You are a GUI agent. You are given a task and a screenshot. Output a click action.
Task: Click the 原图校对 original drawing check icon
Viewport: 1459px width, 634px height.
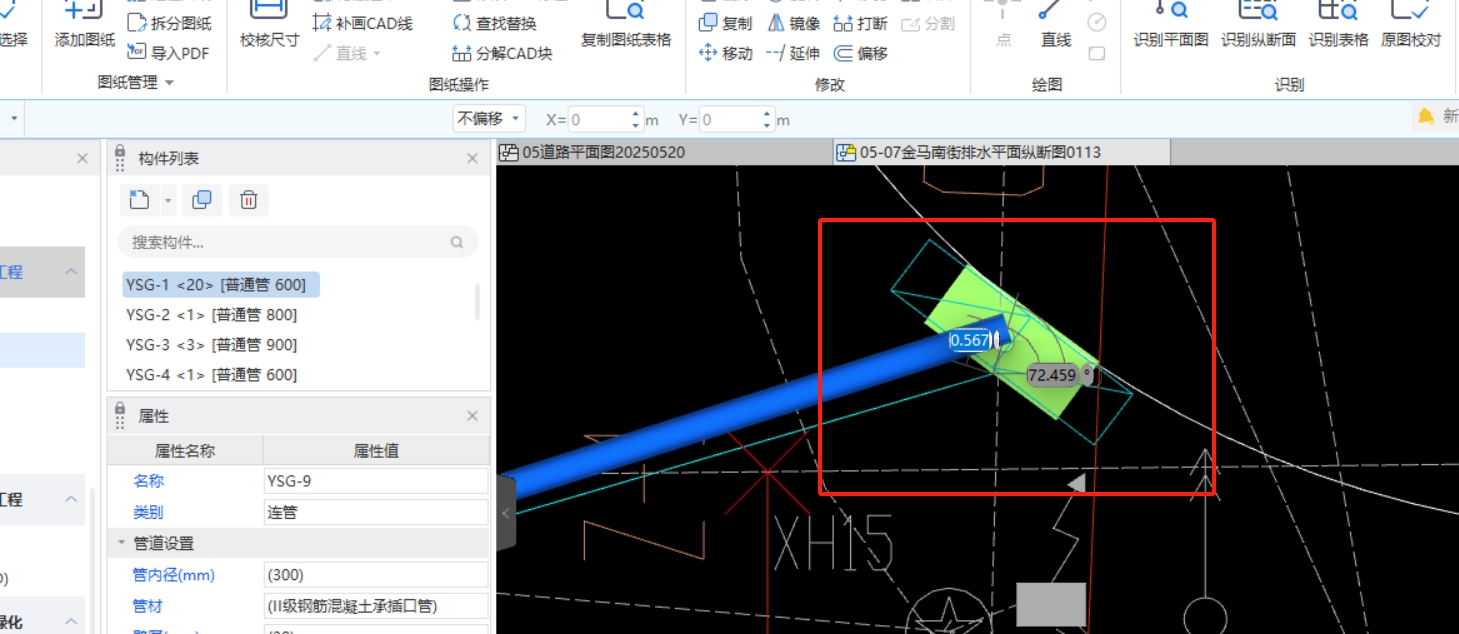(1410, 12)
